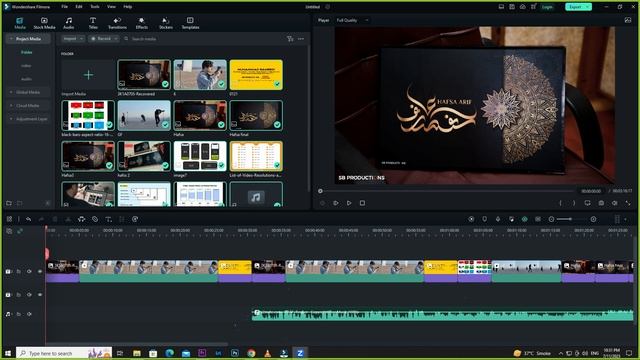Select the Folder item in Project Media

27,52
